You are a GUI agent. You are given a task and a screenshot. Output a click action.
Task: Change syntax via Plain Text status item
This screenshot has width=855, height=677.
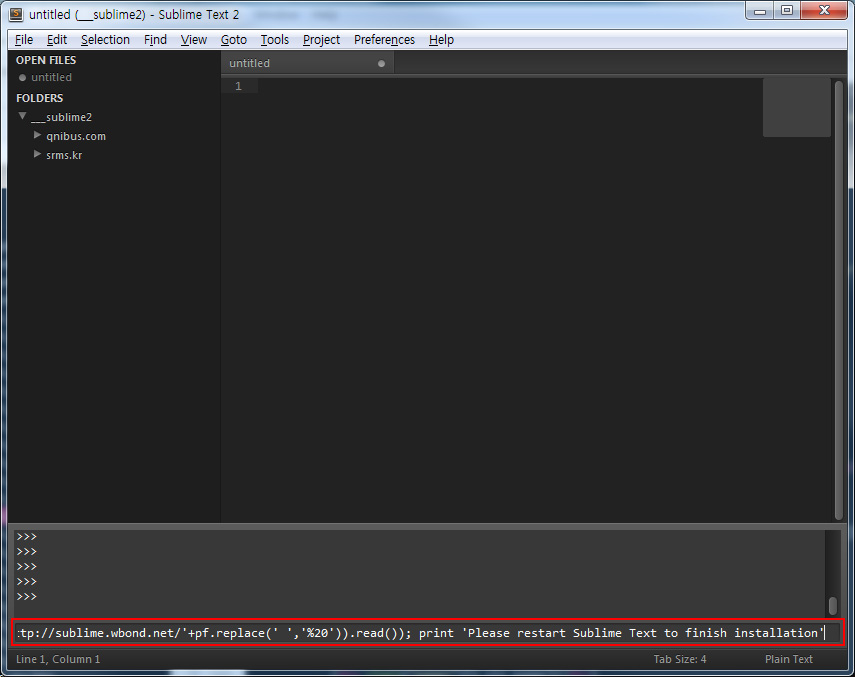click(789, 659)
